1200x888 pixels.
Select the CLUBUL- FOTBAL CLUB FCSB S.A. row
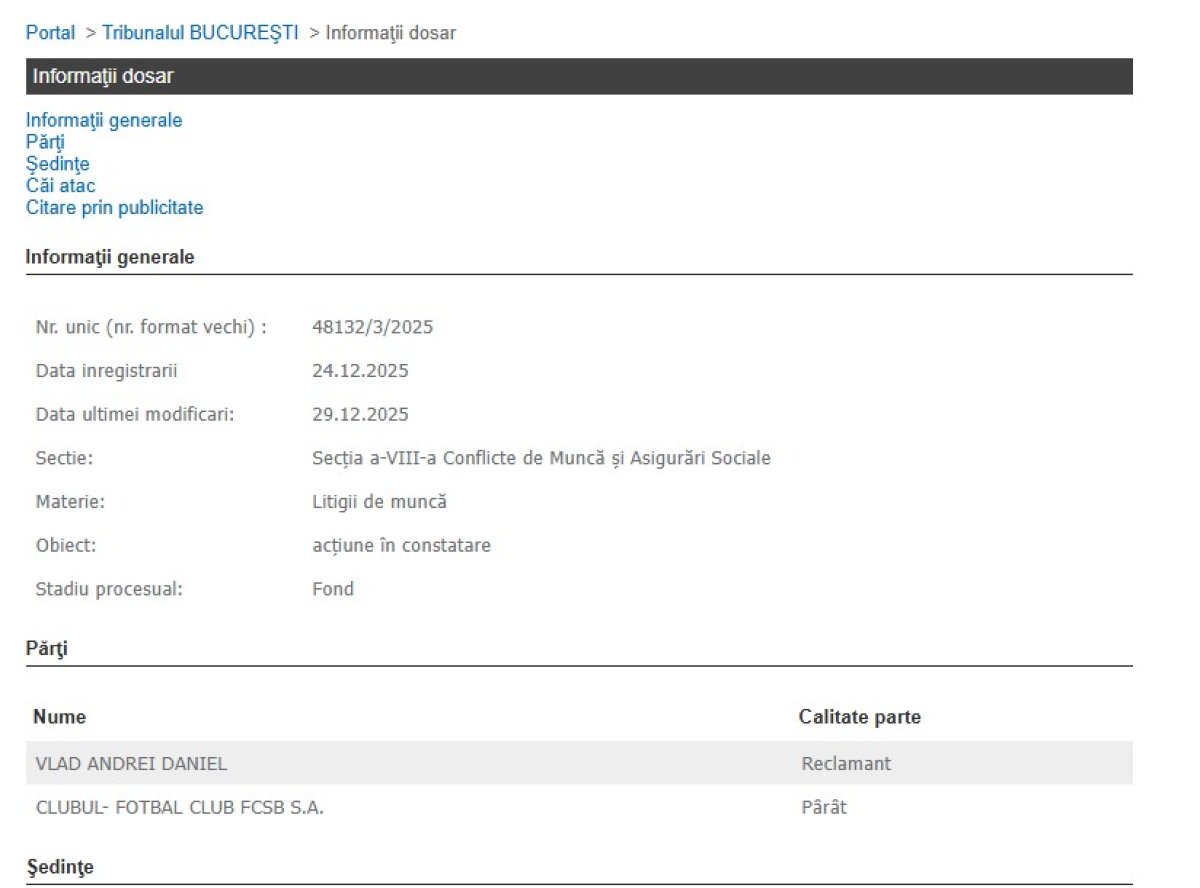[x=179, y=807]
